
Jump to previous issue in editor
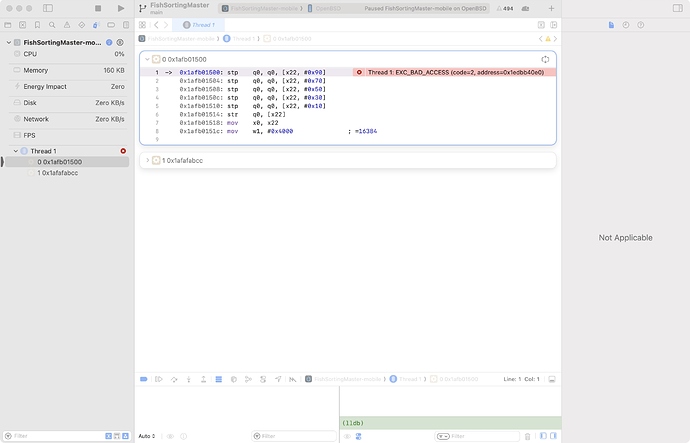541,39
